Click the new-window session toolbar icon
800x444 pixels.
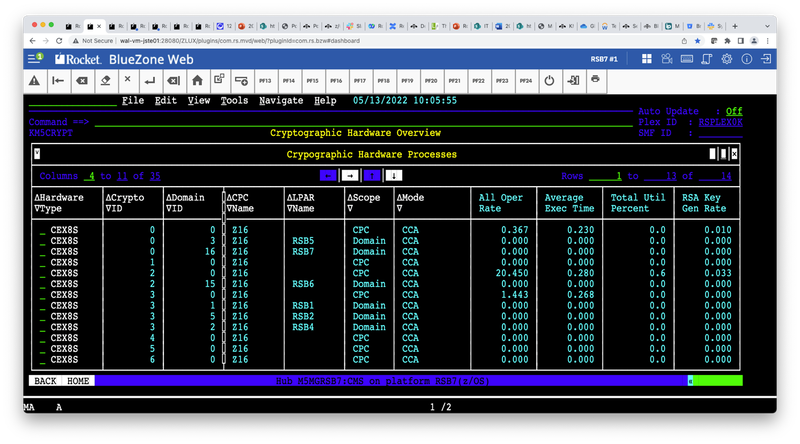(x=219, y=79)
